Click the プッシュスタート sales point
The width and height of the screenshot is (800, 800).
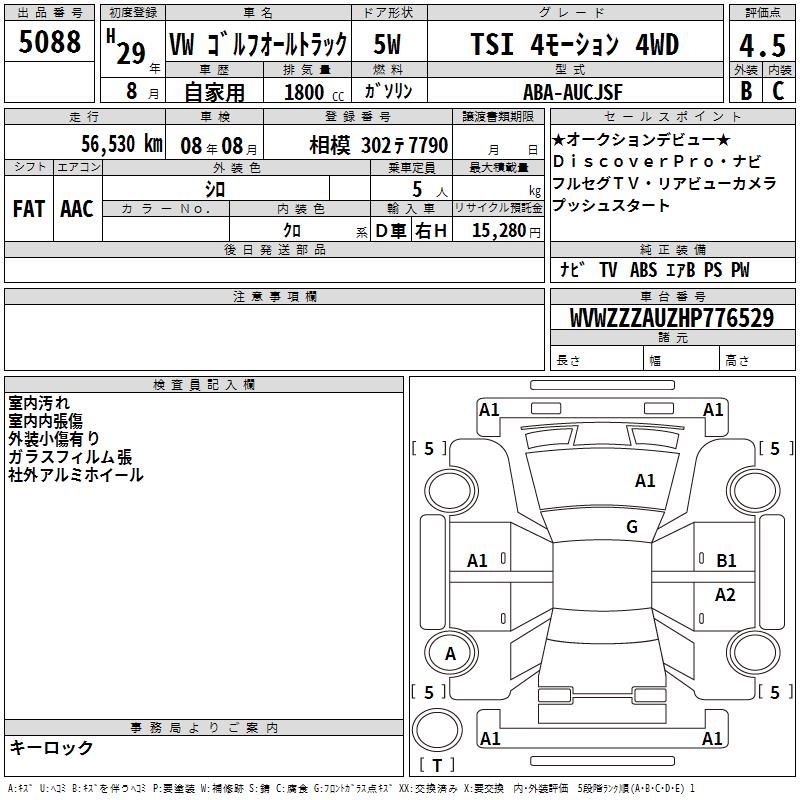(x=611, y=205)
